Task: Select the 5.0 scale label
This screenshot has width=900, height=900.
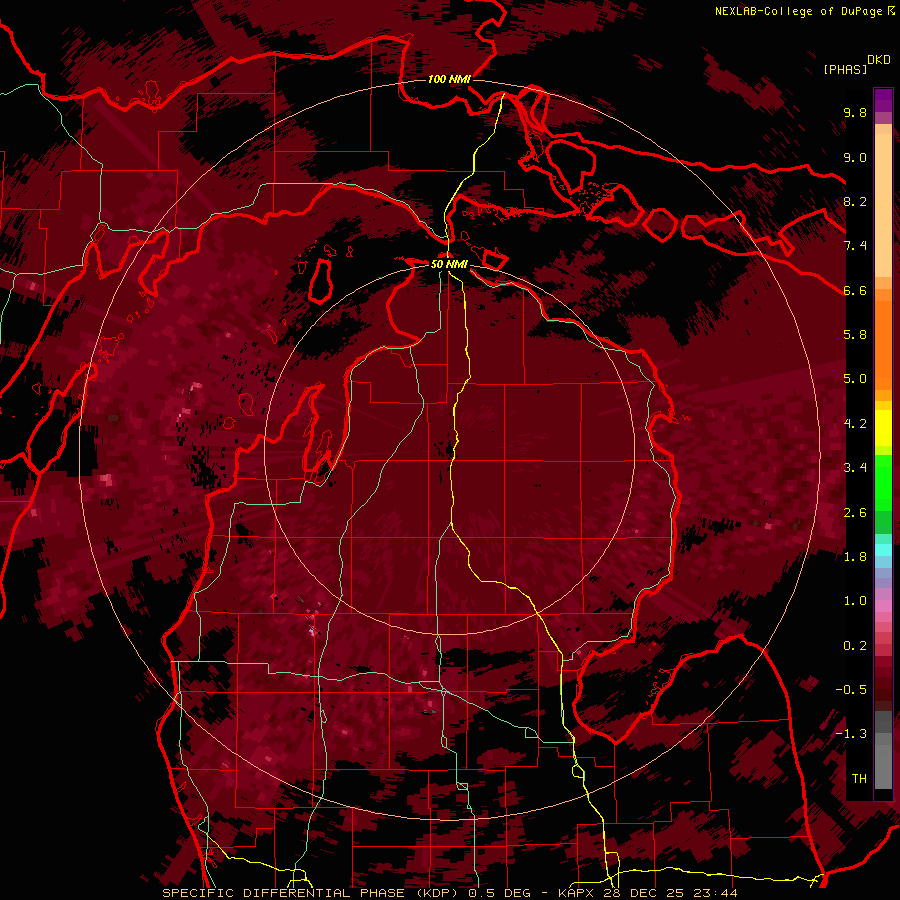Action: [855, 379]
